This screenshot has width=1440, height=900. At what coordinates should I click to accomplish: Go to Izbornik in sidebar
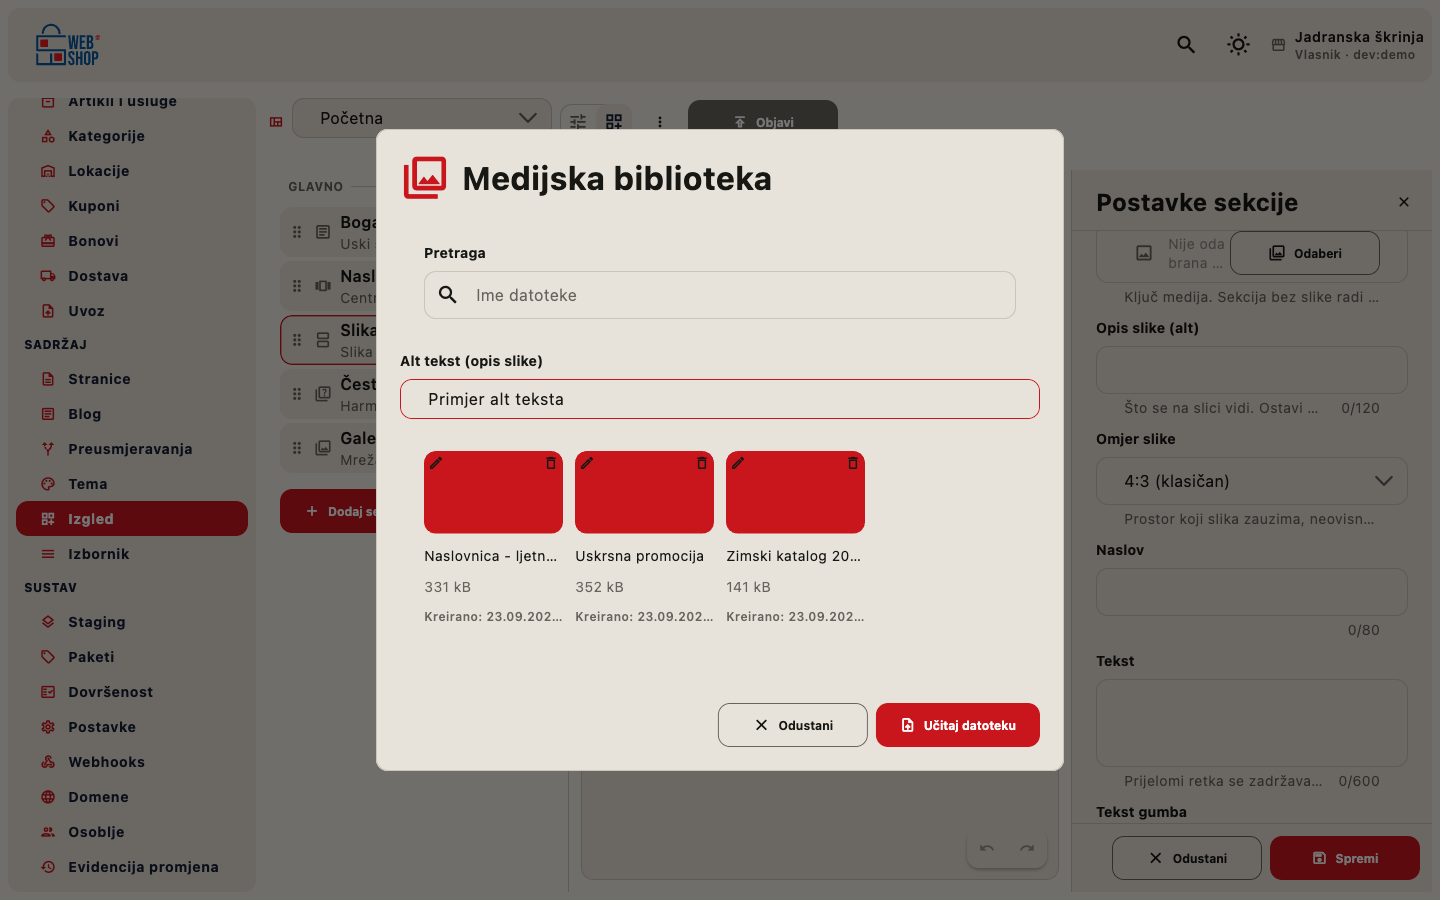coord(132,554)
